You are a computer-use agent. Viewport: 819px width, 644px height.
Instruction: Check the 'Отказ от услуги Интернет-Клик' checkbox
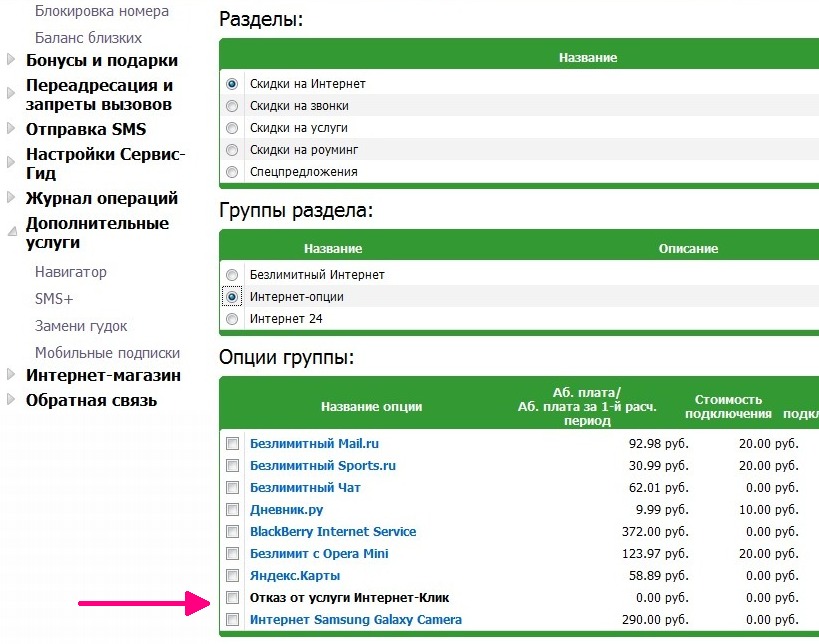232,598
